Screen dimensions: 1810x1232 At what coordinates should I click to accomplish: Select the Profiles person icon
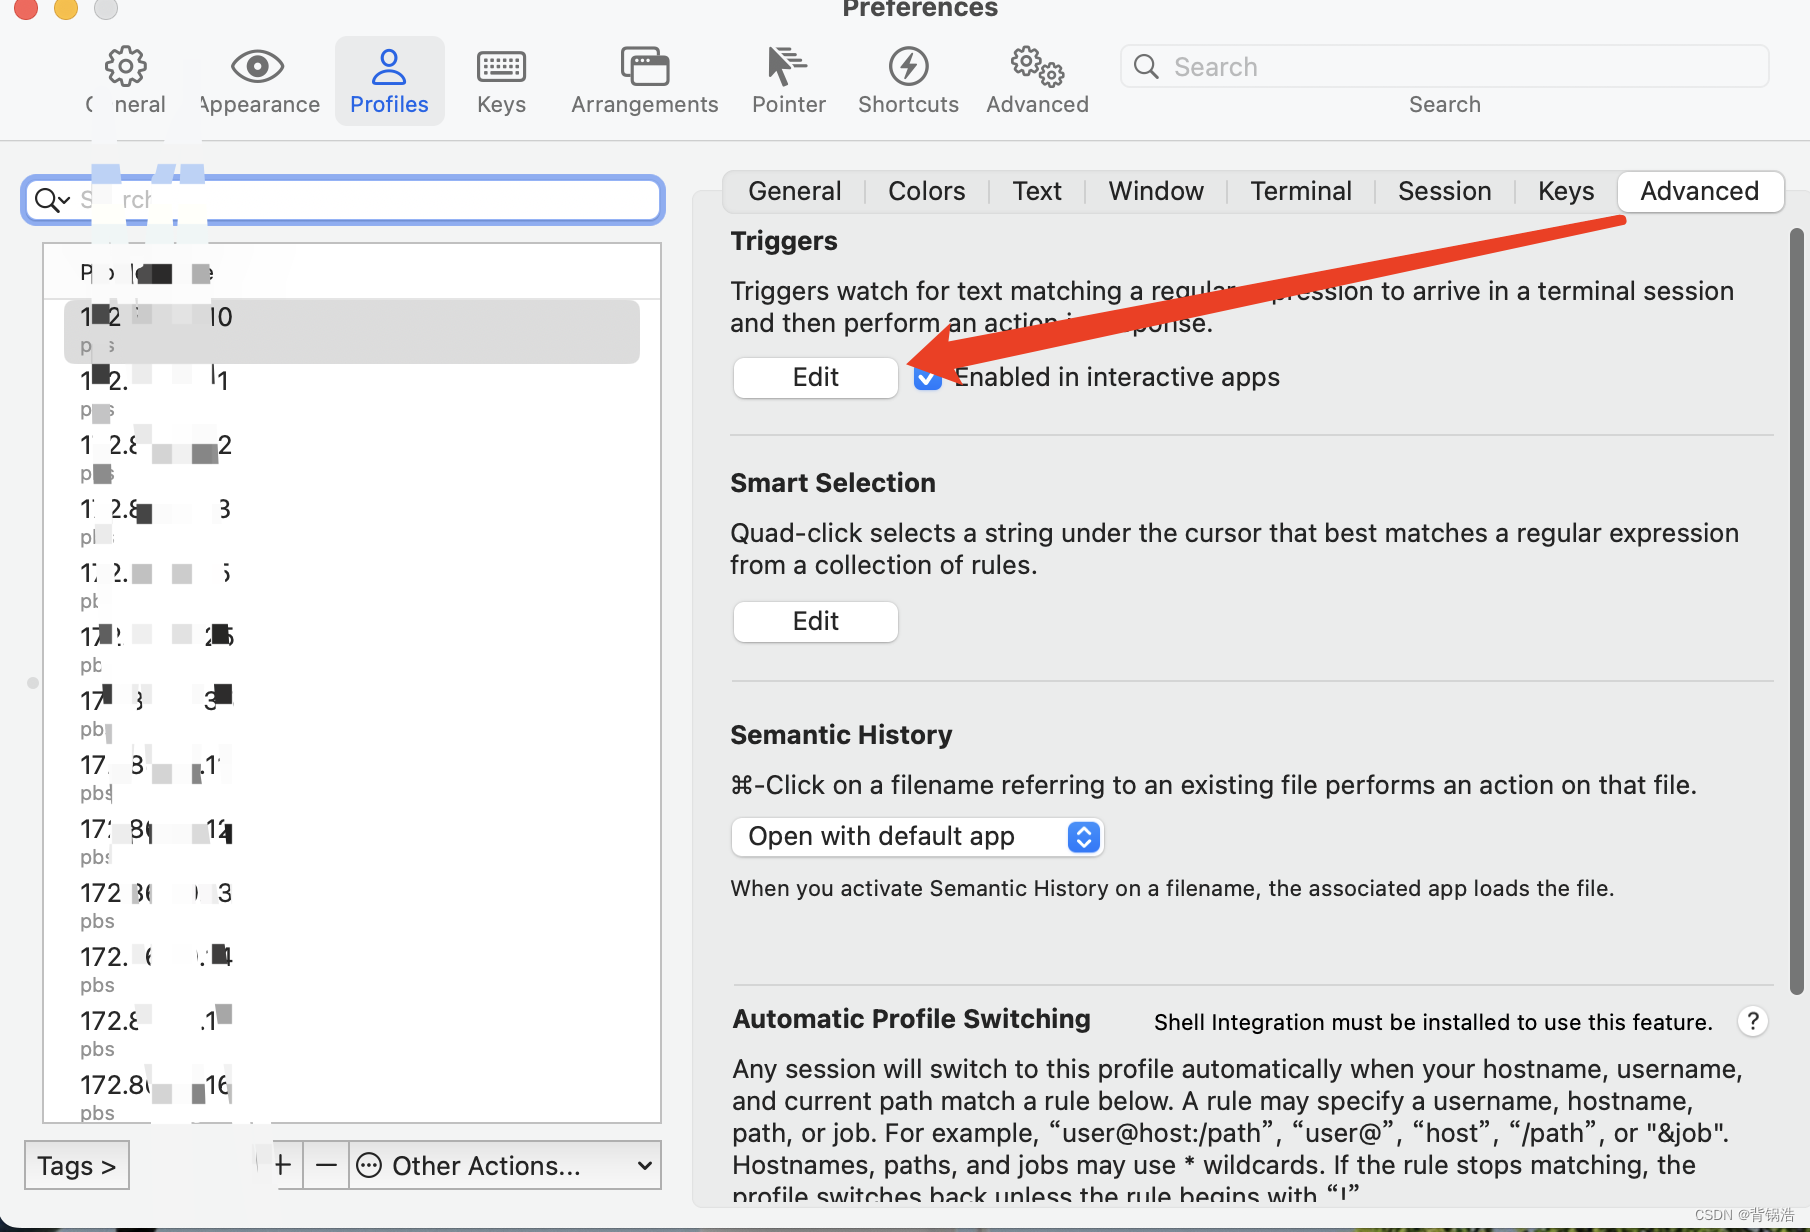click(389, 67)
